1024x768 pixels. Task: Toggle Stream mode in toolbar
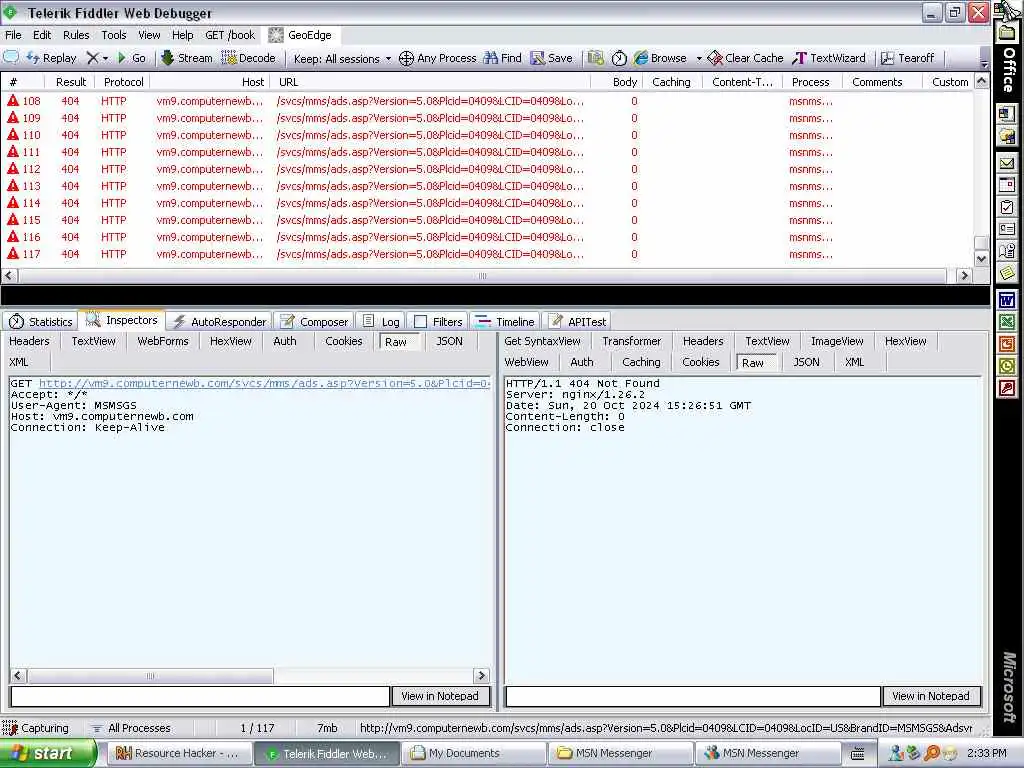[187, 58]
